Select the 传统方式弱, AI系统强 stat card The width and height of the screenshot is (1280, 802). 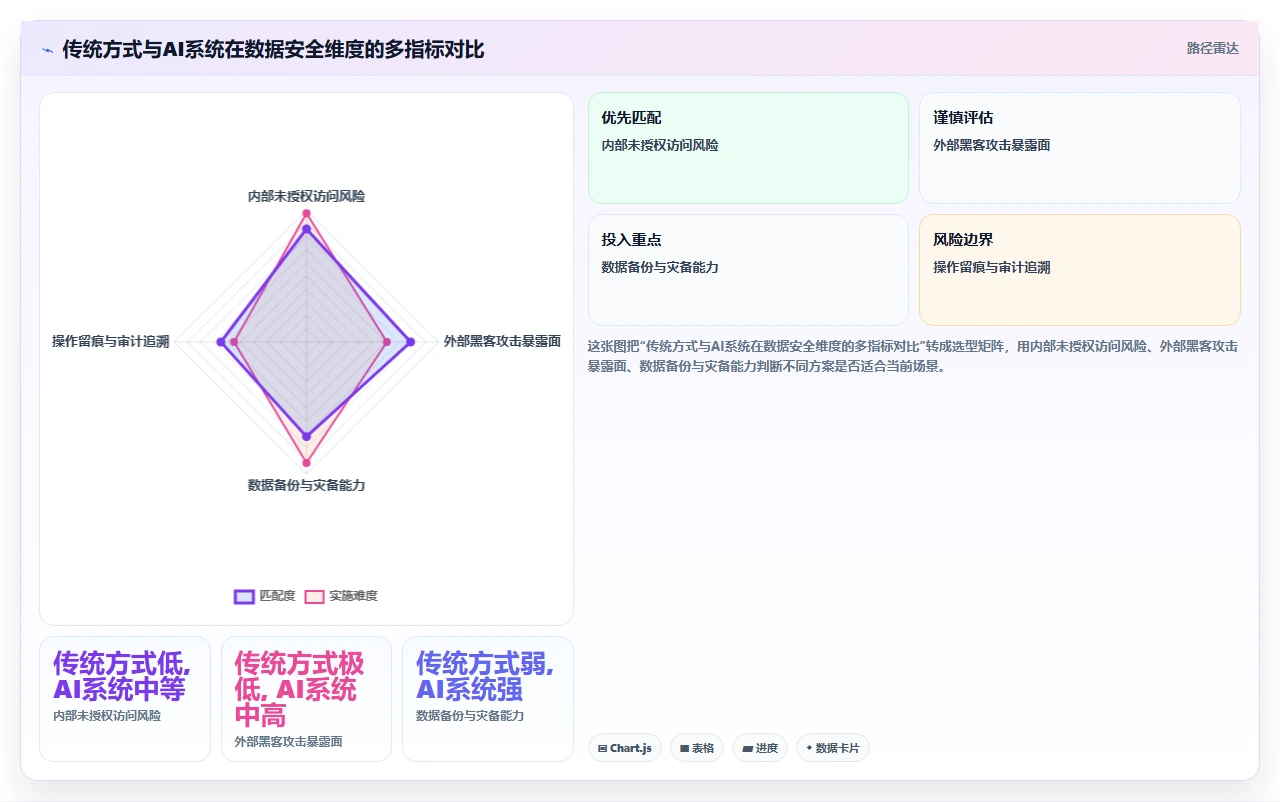(488, 699)
